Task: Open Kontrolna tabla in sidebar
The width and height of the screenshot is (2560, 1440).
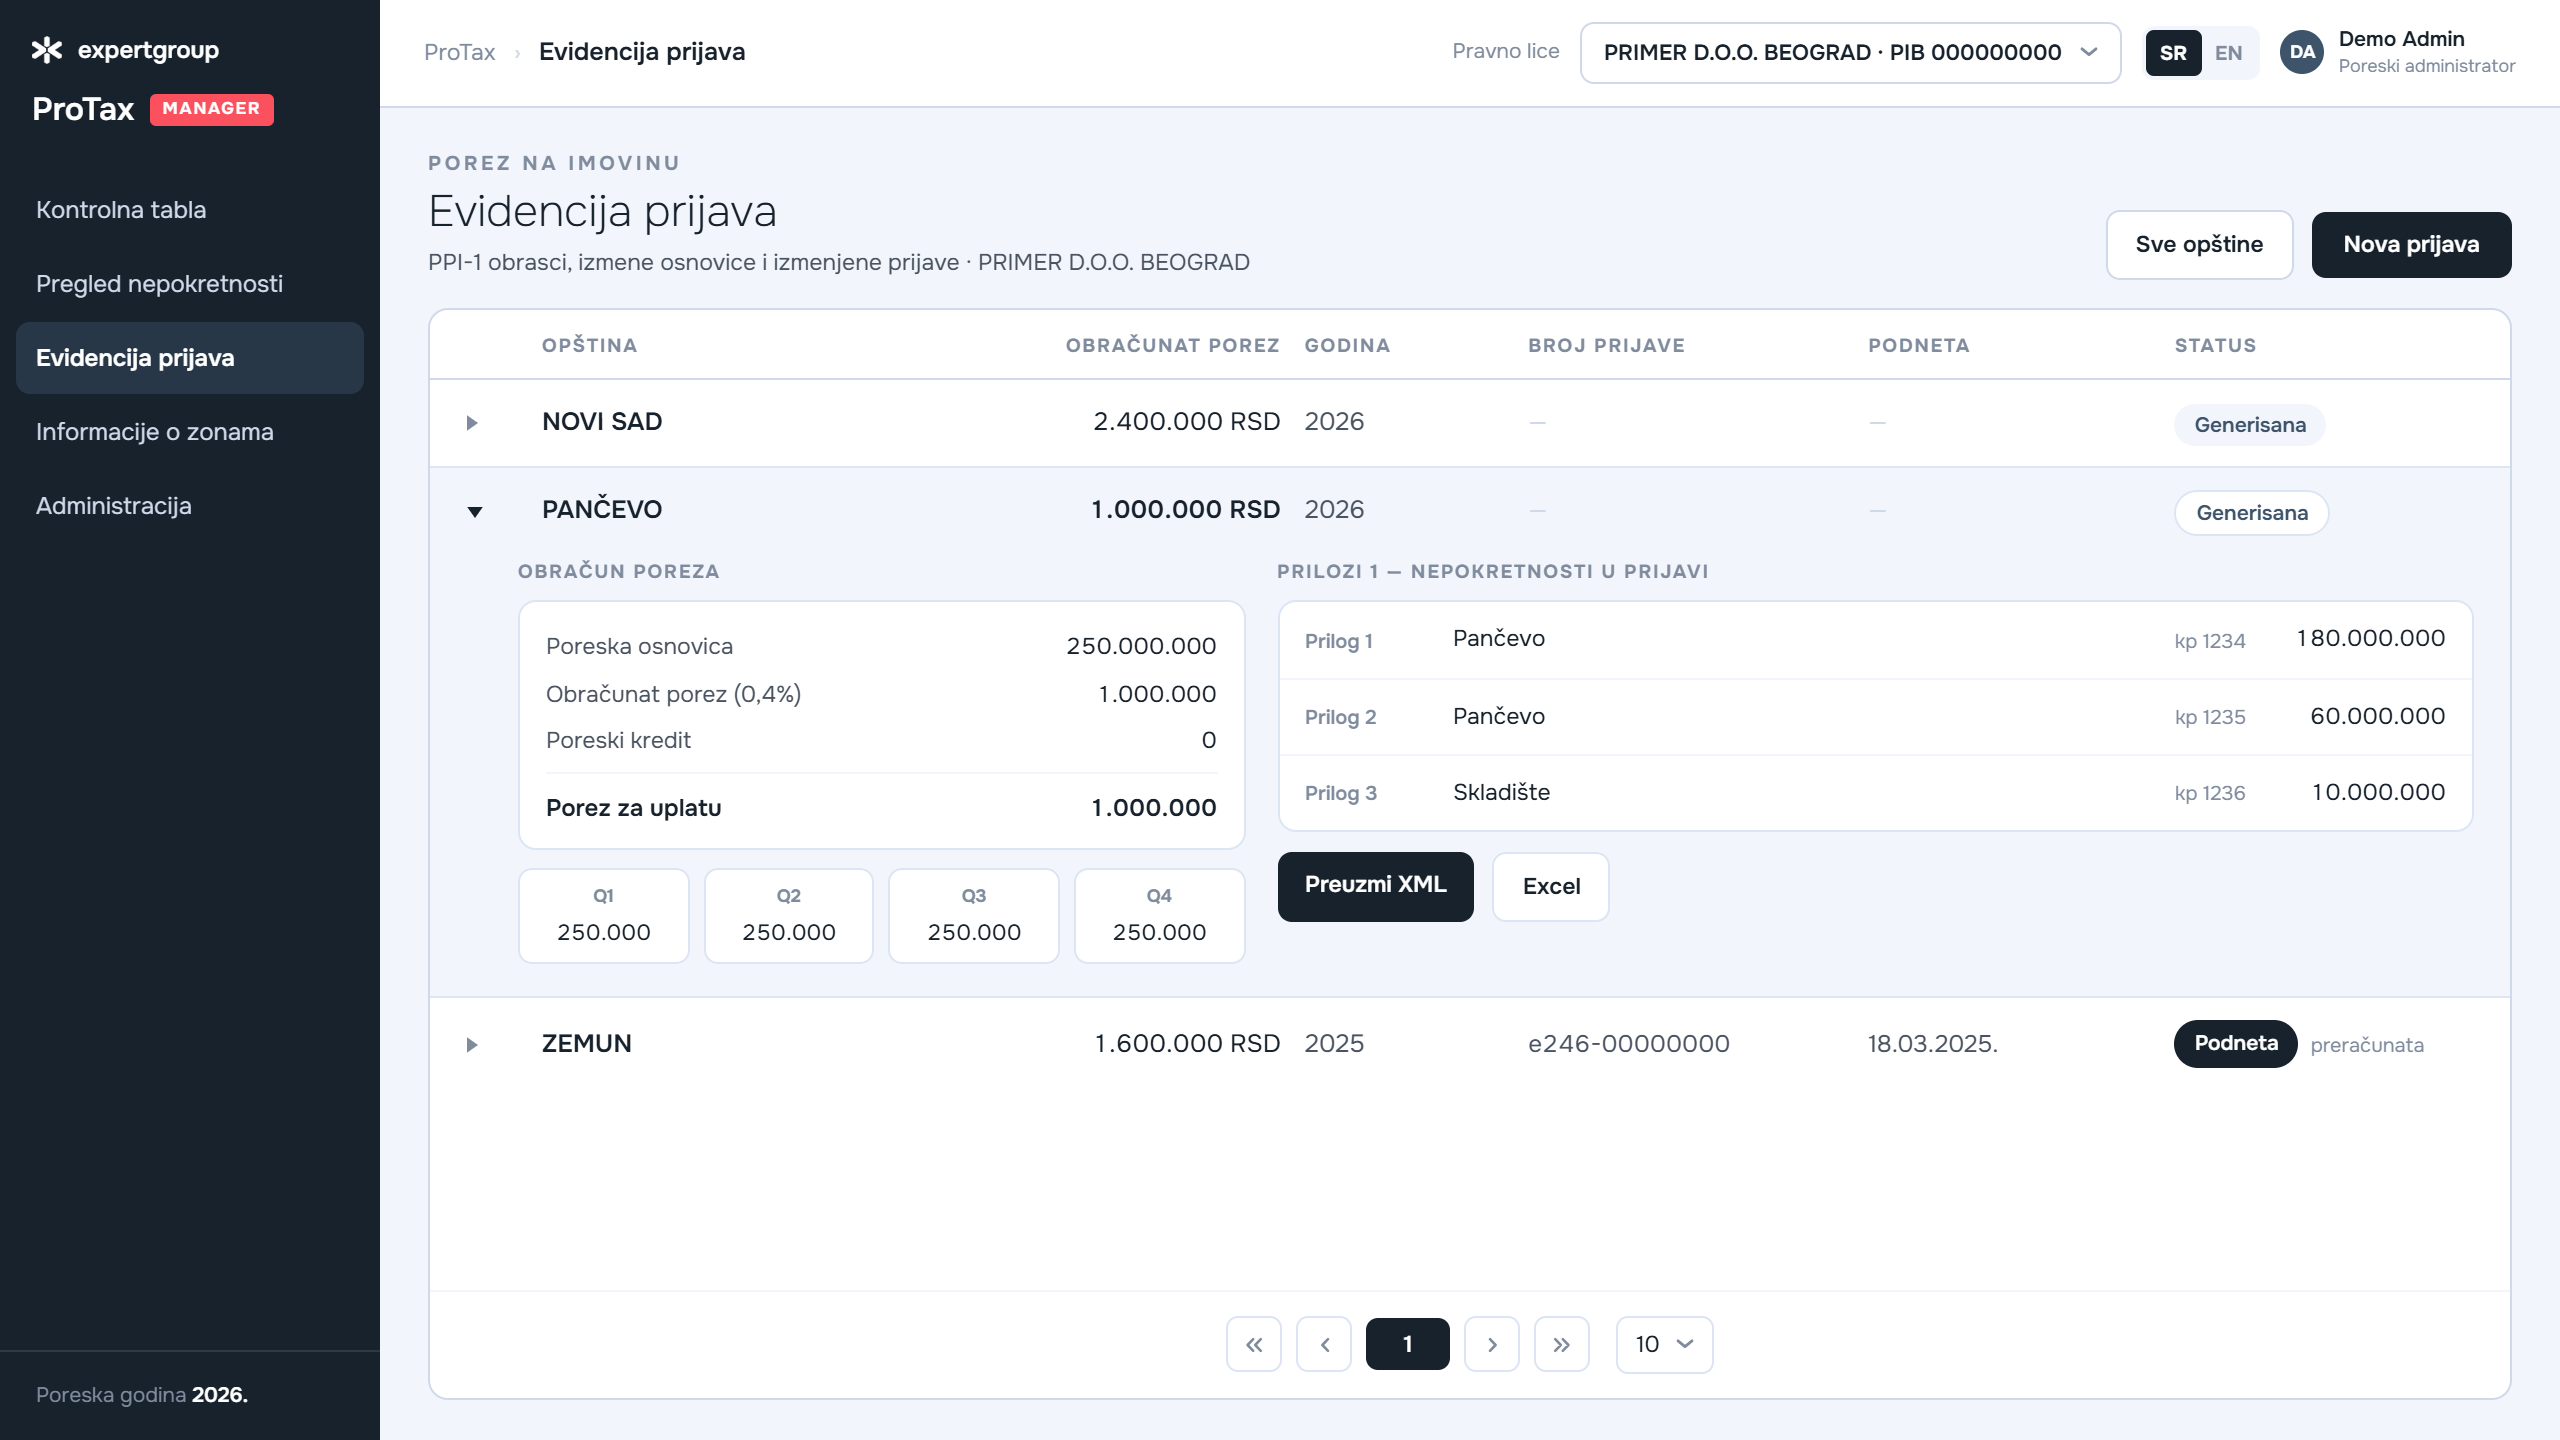Action: pos(190,210)
